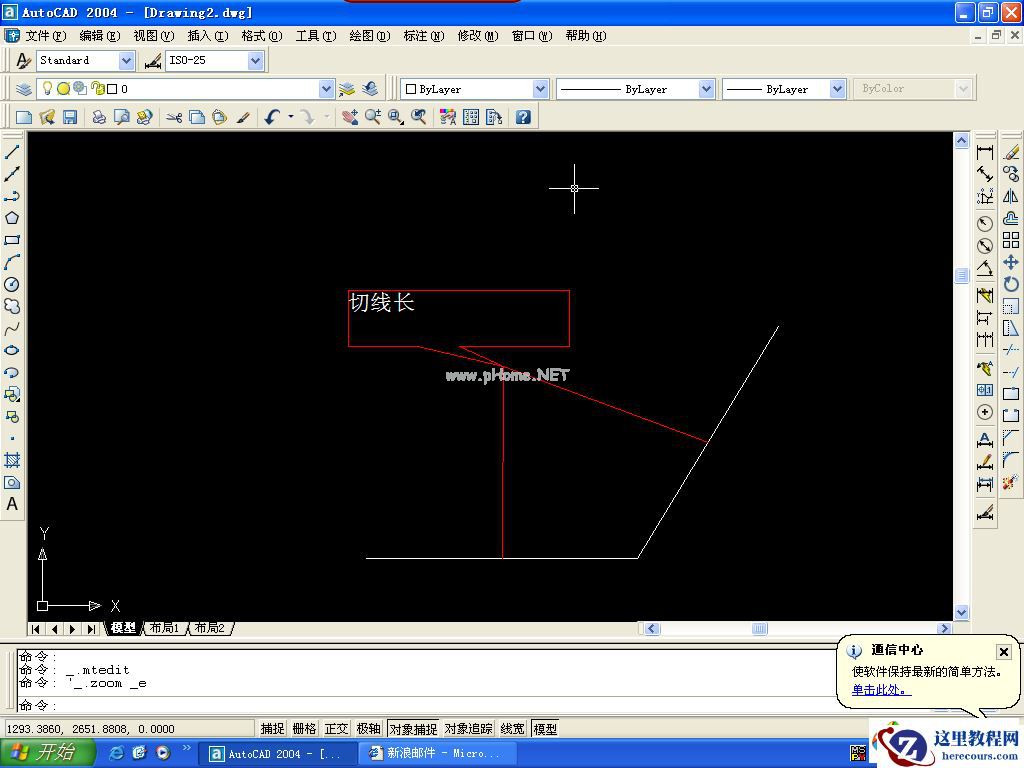
Task: Switch to the 布局1 layout tab
Action: click(165, 628)
